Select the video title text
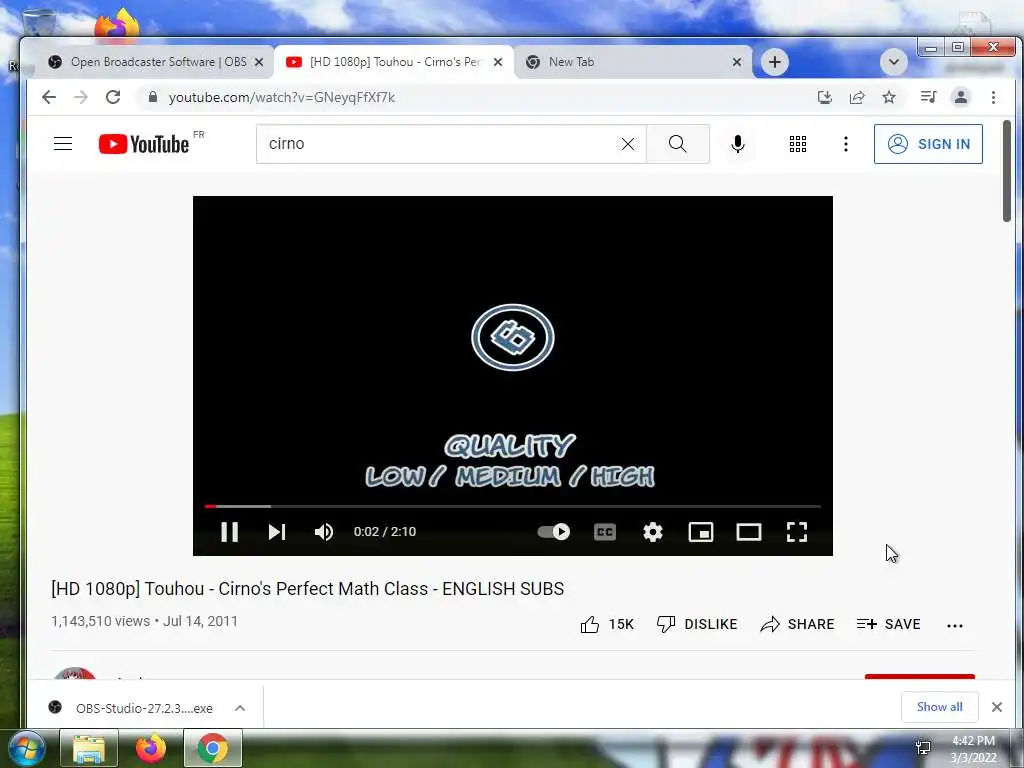Image resolution: width=1024 pixels, height=768 pixels. point(308,588)
